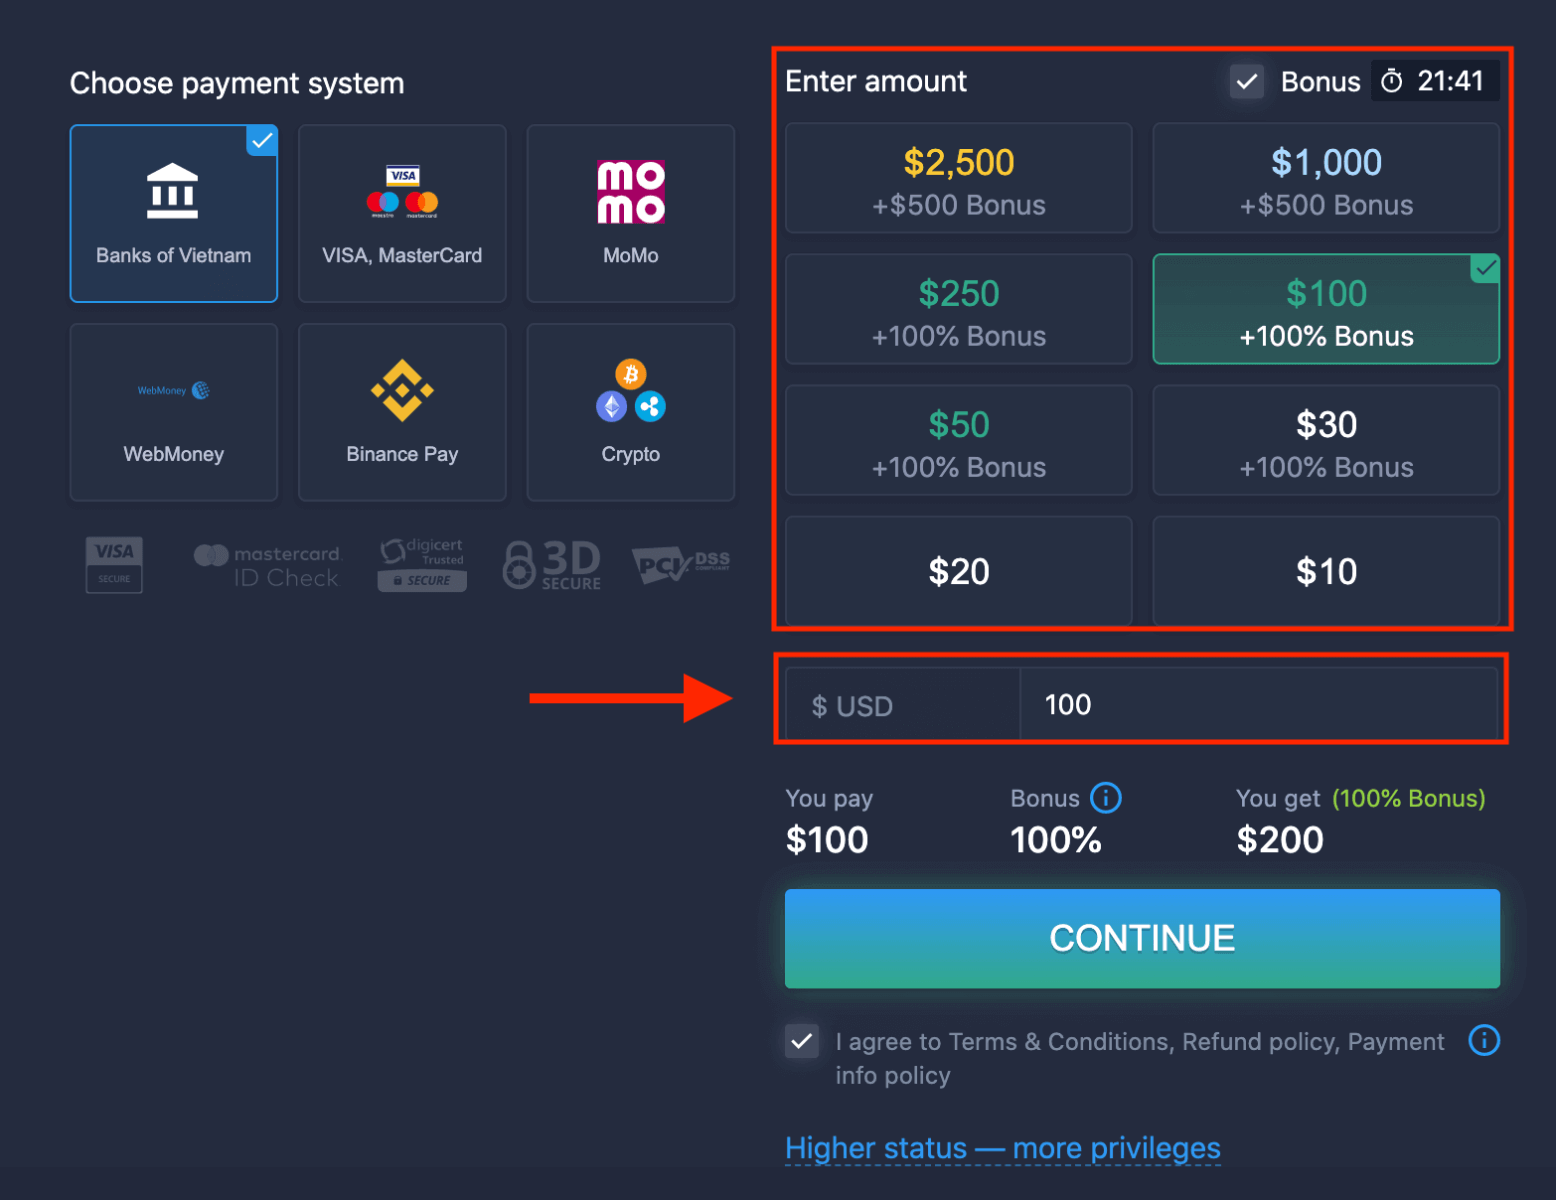Untick the Terms & Conditions agreement checkbox

[x=801, y=1041]
